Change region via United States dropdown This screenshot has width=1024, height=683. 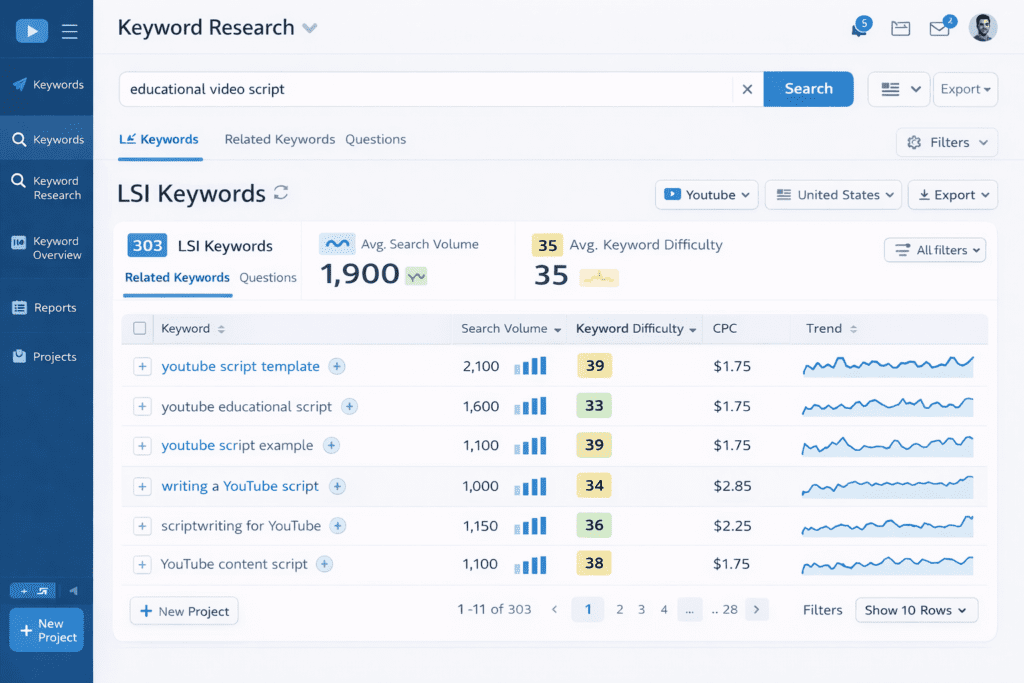click(833, 194)
